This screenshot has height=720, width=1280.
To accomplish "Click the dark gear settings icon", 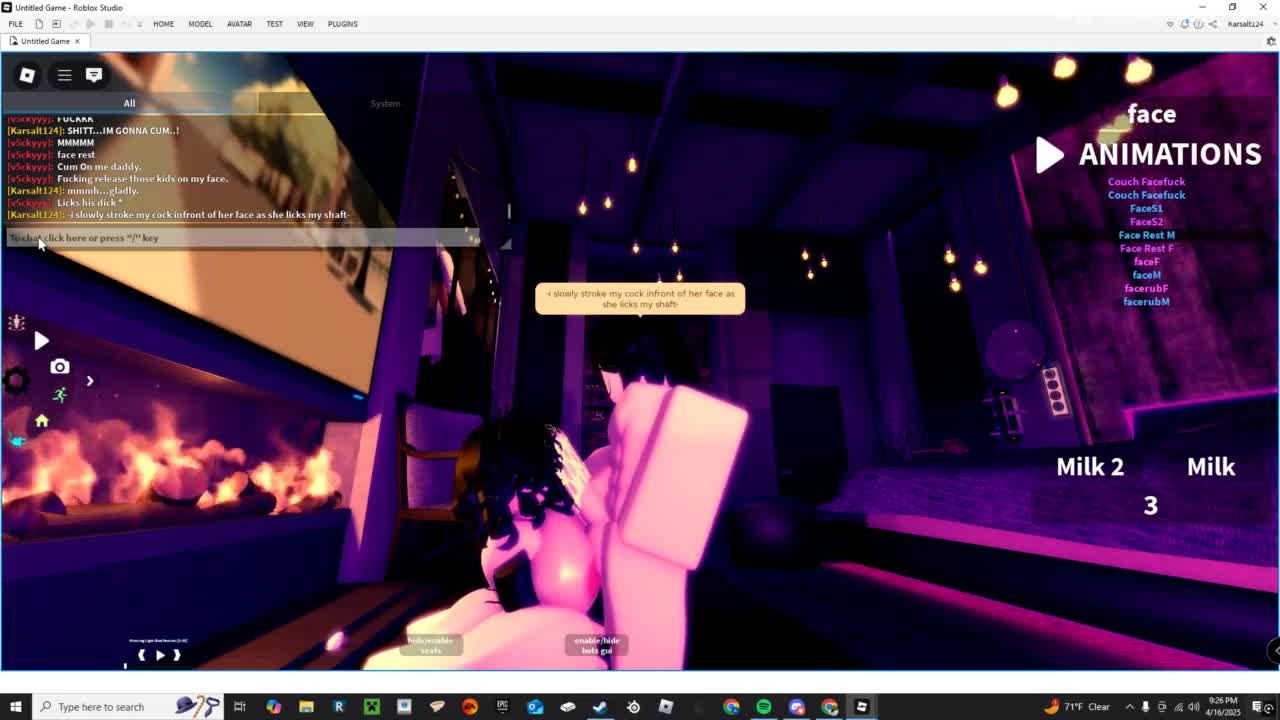I will tap(16, 380).
